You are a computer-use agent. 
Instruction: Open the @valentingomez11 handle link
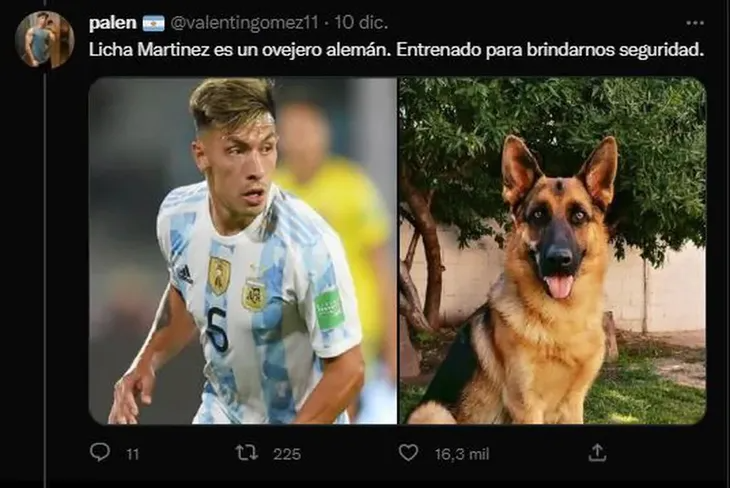pos(244,22)
